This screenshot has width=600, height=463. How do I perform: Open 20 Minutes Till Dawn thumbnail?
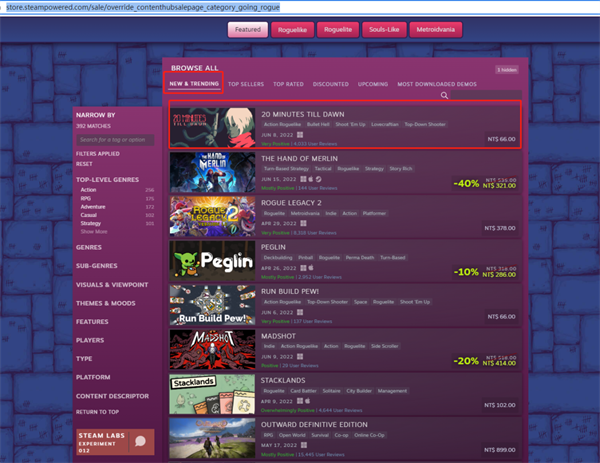pyautogui.click(x=212, y=128)
